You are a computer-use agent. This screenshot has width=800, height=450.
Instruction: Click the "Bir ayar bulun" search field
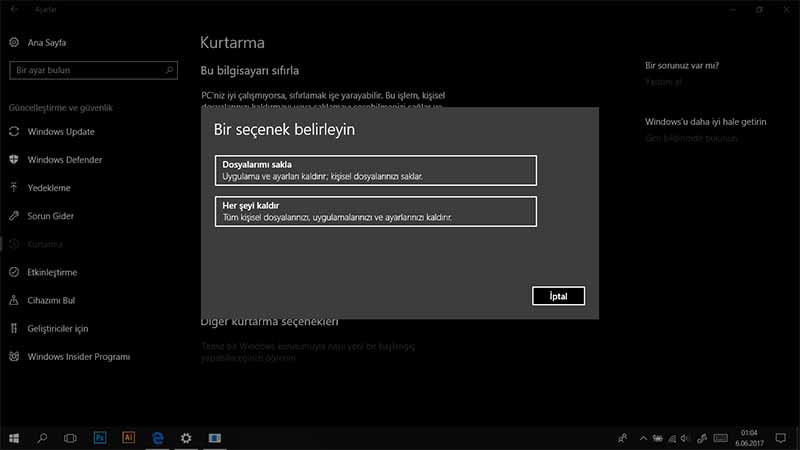click(x=85, y=71)
